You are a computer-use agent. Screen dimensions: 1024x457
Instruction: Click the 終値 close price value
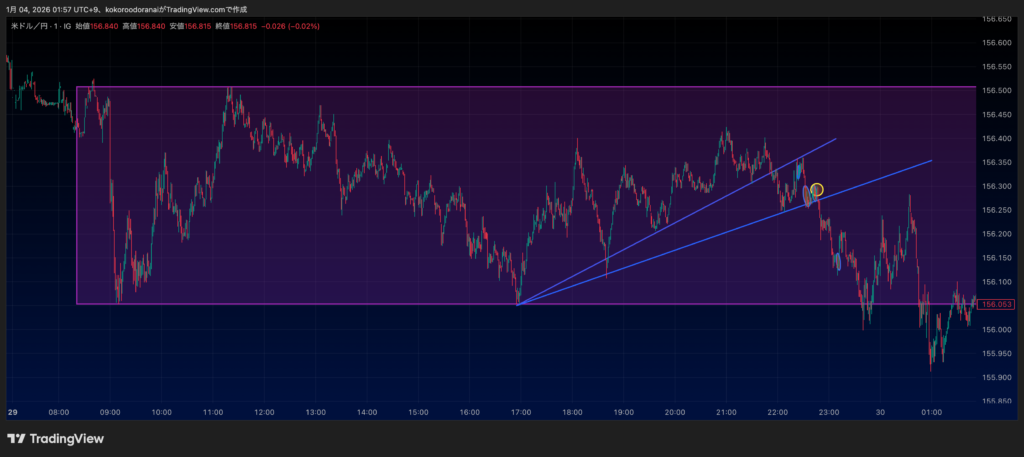(244, 27)
